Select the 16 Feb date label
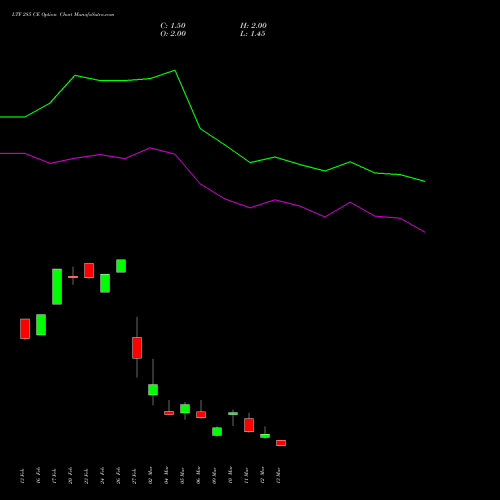500x500 pixels. pos(38,475)
